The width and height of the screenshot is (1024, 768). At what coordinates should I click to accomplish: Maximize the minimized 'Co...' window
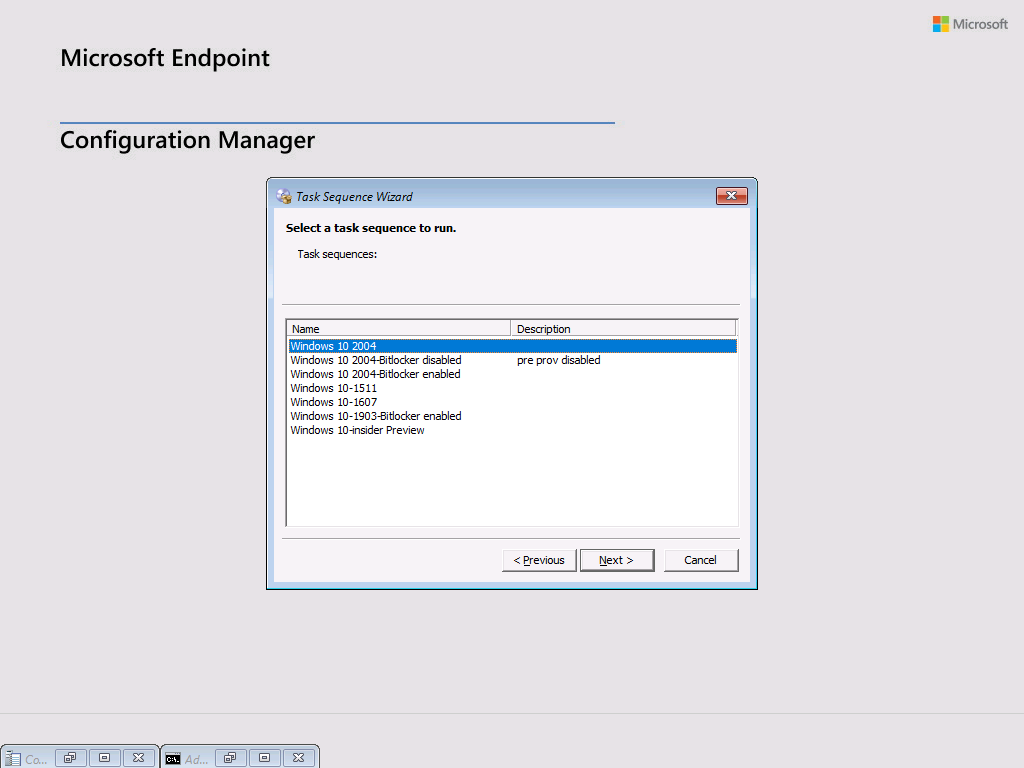point(104,758)
